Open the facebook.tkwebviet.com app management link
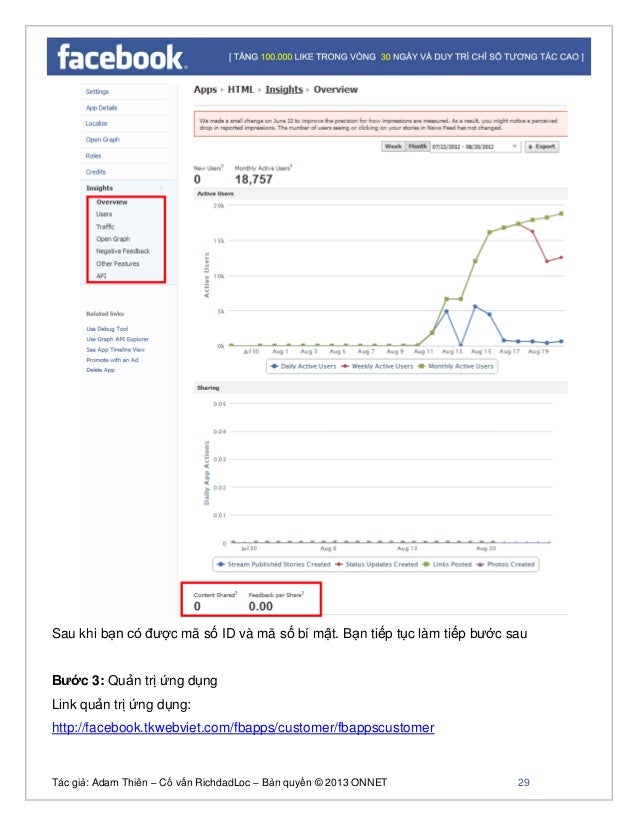This screenshot has height=826, width=638. coord(243,727)
